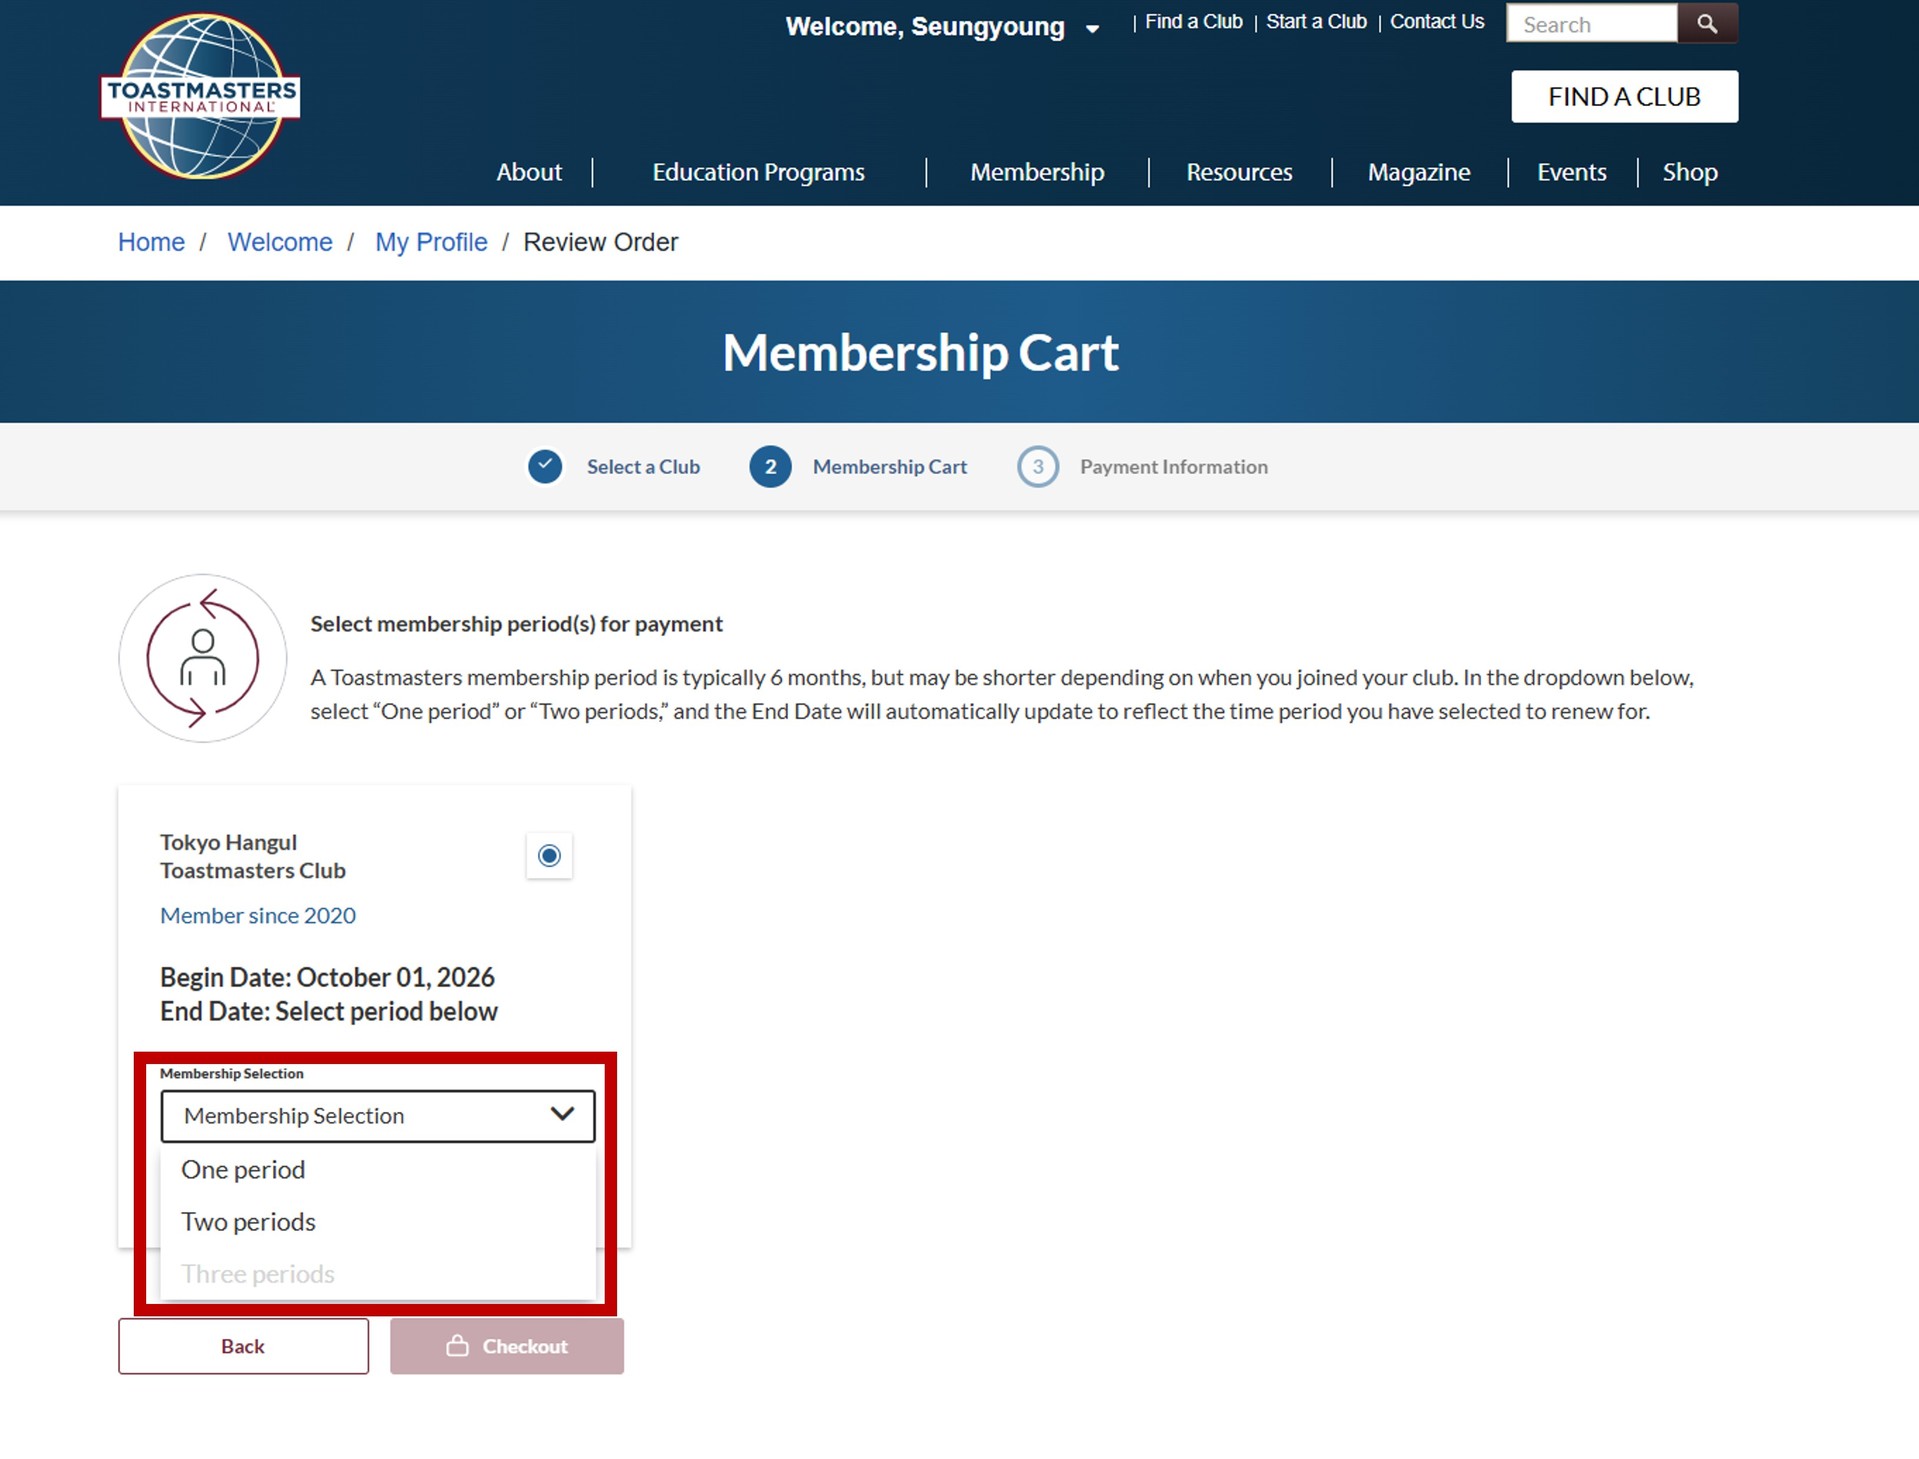The height and width of the screenshot is (1459, 1919).
Task: Click step 2 Membership Cart circle
Action: (x=770, y=466)
